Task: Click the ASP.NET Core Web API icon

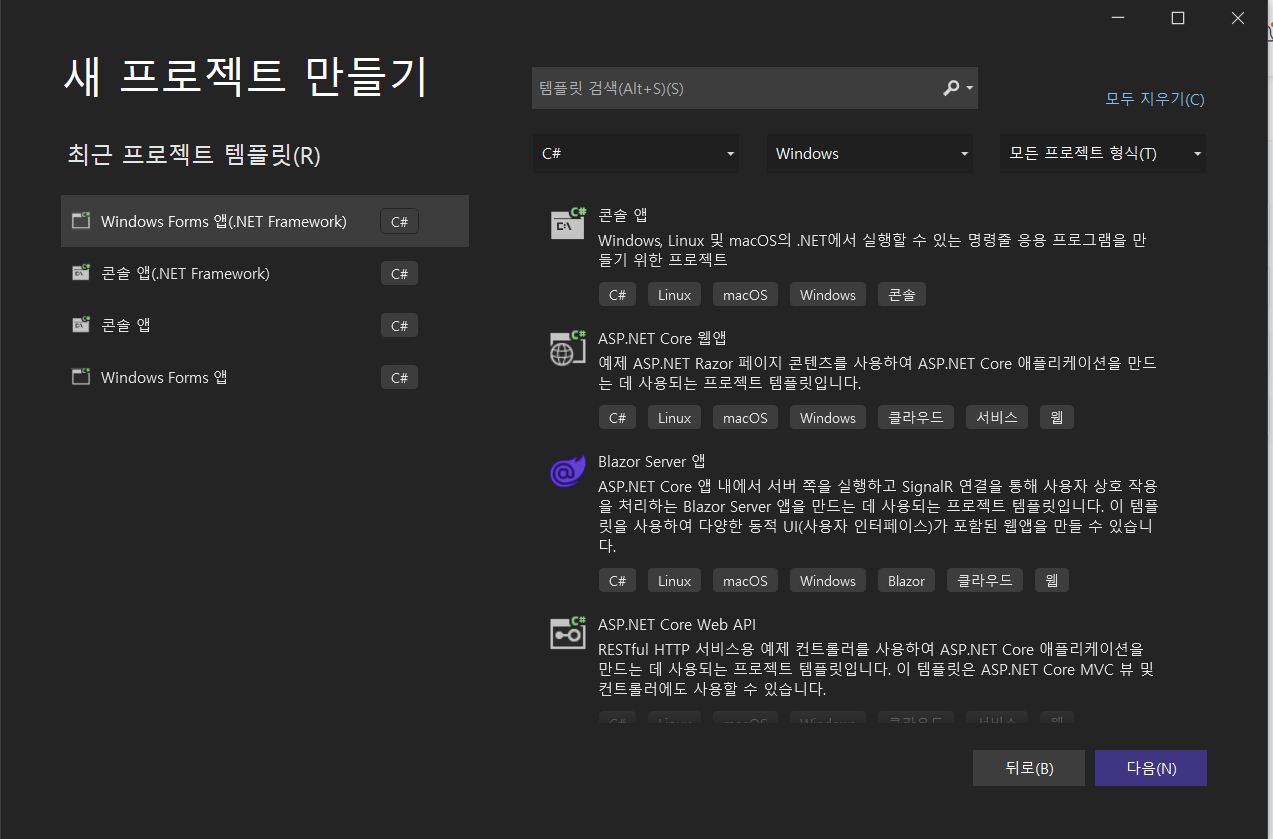Action: 568,633
